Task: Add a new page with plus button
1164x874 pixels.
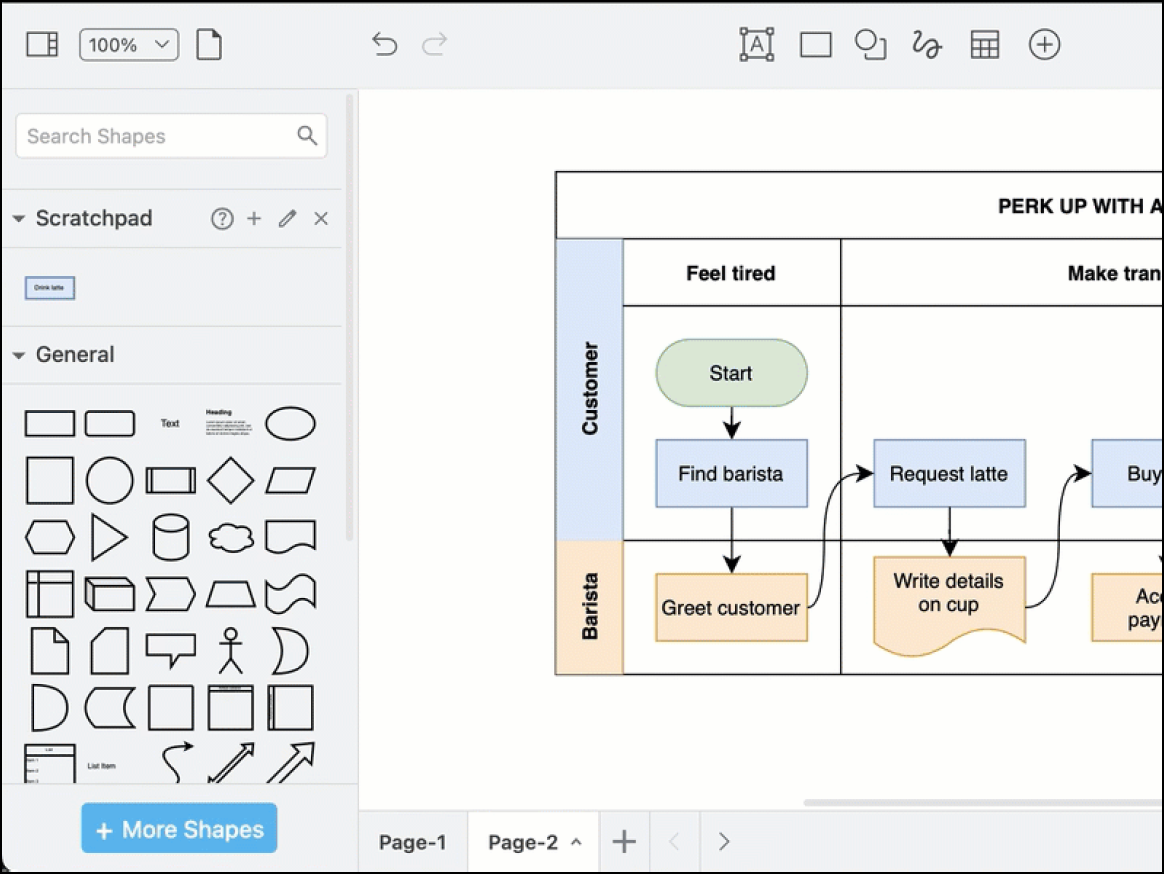Action: (x=624, y=841)
